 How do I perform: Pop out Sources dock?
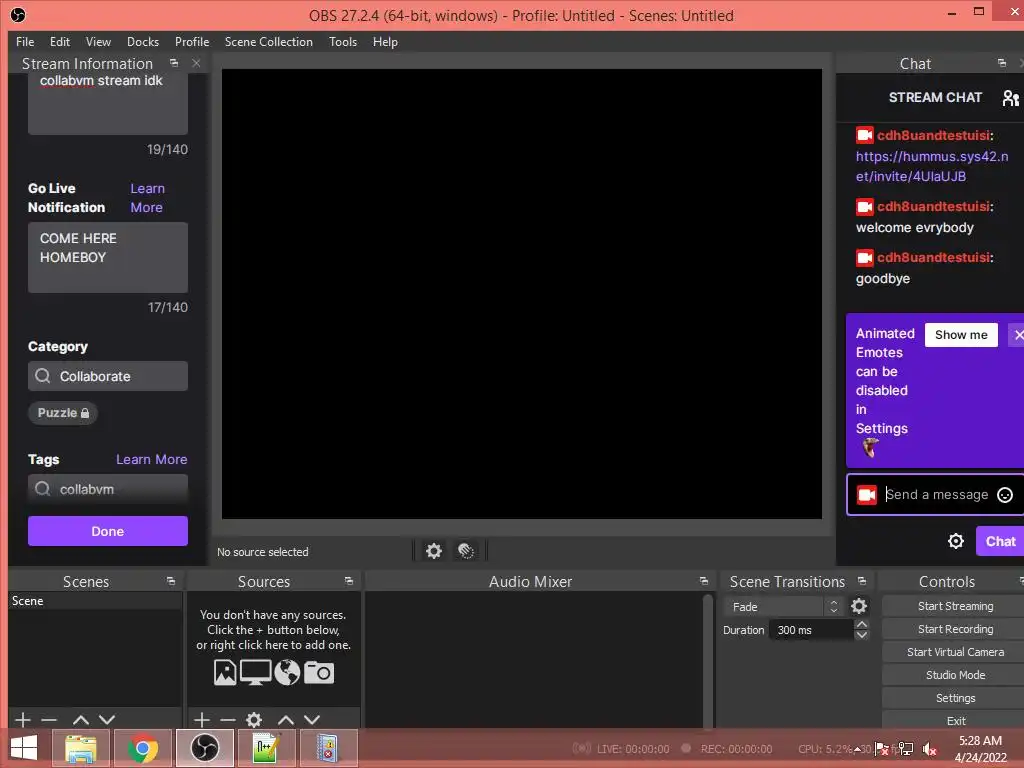(x=349, y=581)
